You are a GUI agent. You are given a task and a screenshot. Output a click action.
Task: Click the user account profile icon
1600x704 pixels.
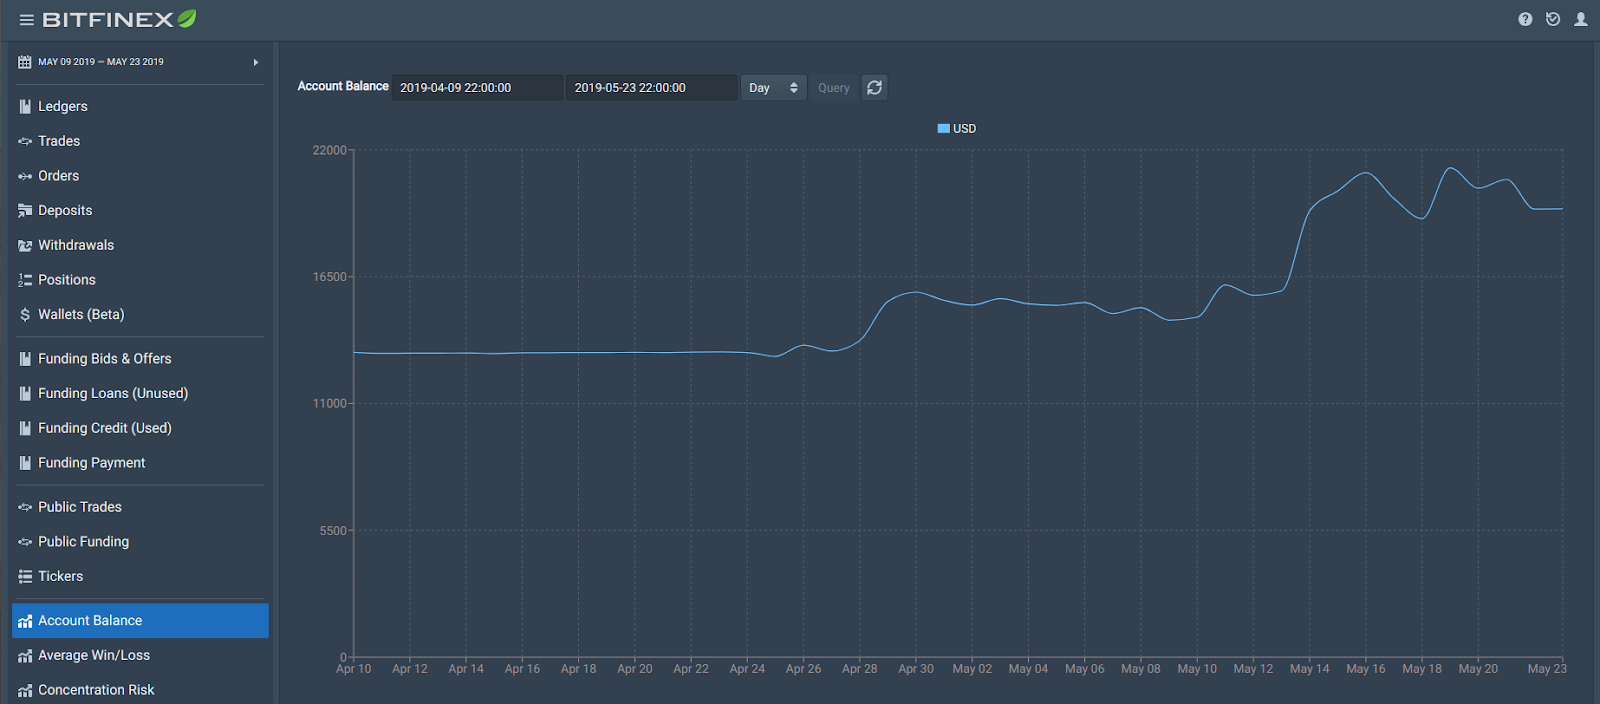coord(1581,19)
